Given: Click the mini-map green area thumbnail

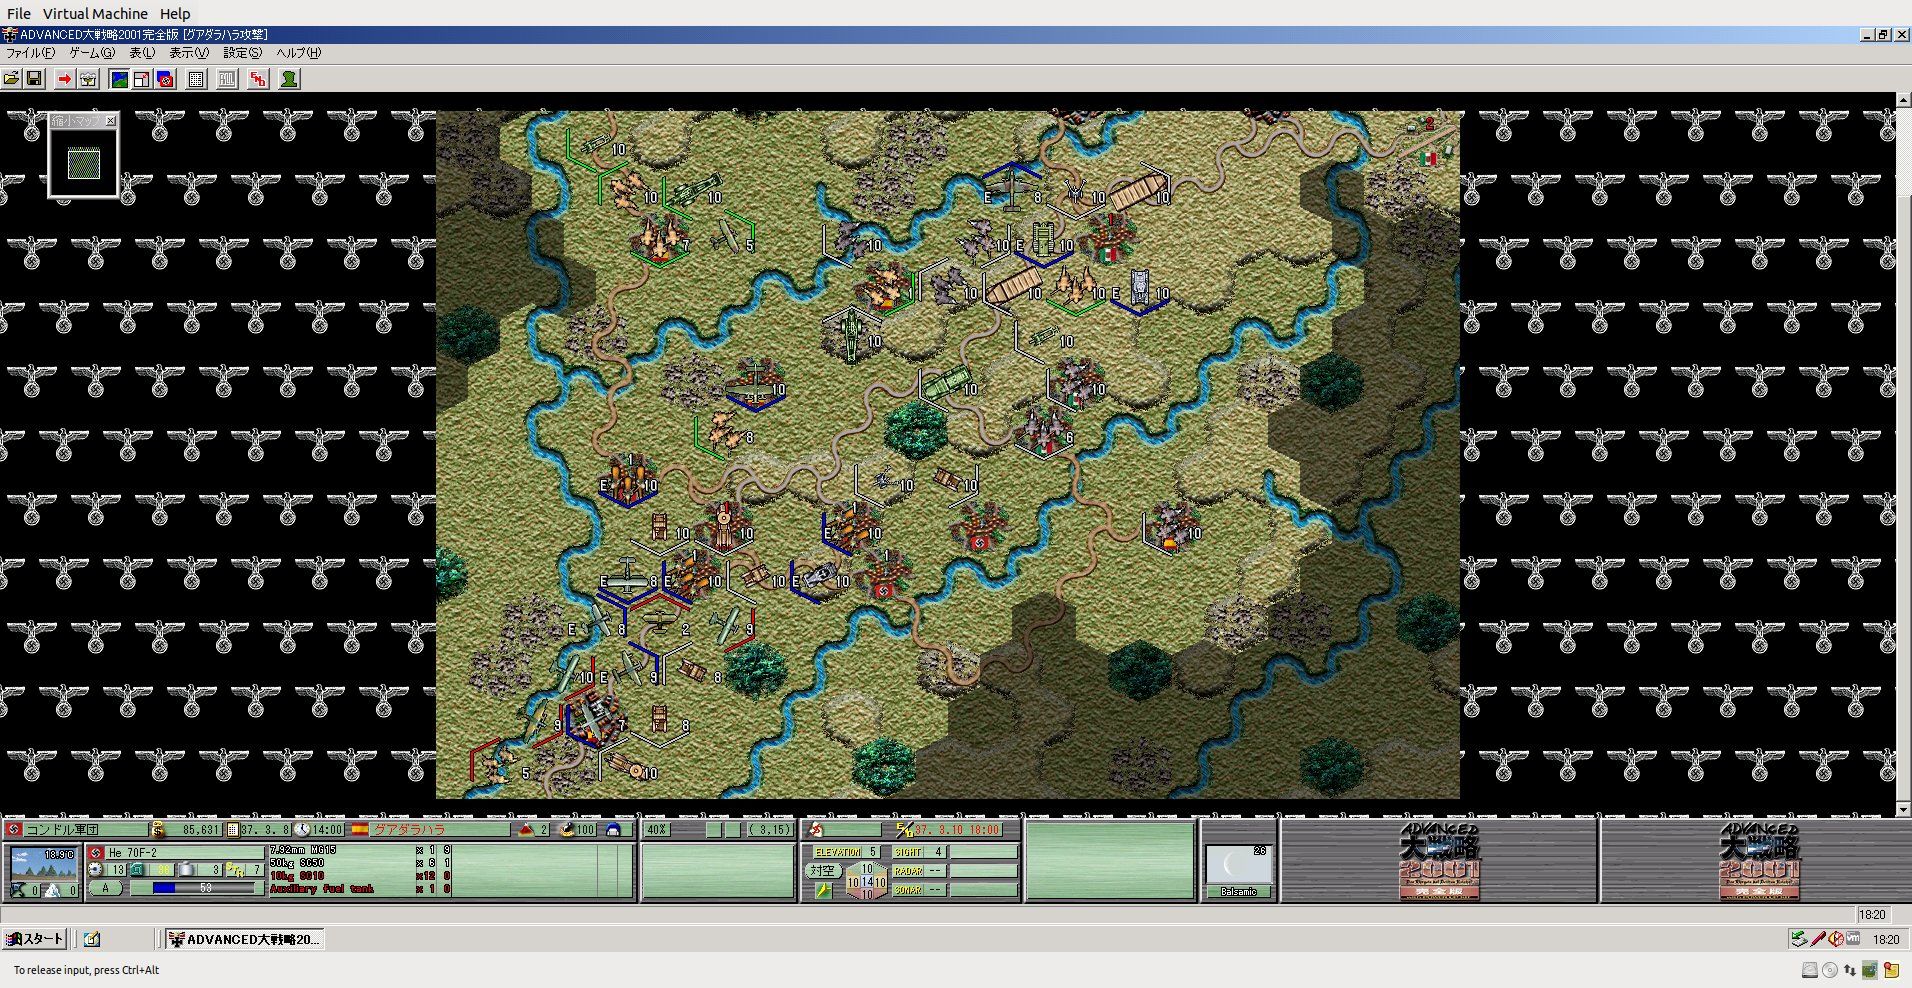Looking at the screenshot, I should click(x=84, y=164).
